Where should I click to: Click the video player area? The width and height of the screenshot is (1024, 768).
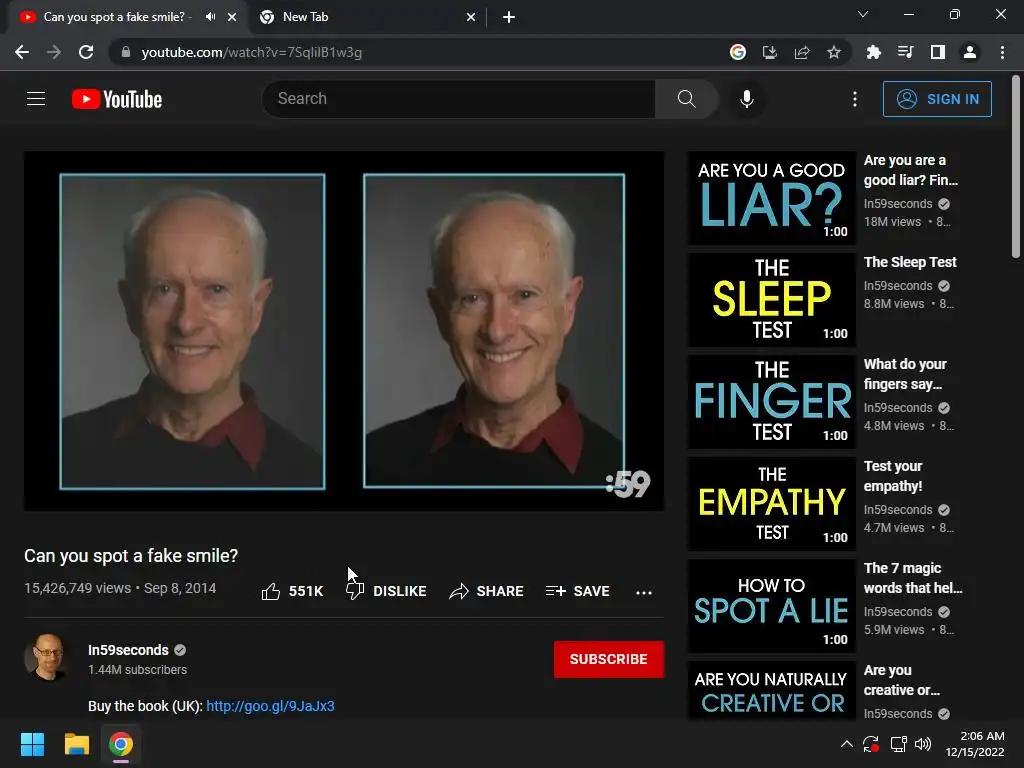344,331
